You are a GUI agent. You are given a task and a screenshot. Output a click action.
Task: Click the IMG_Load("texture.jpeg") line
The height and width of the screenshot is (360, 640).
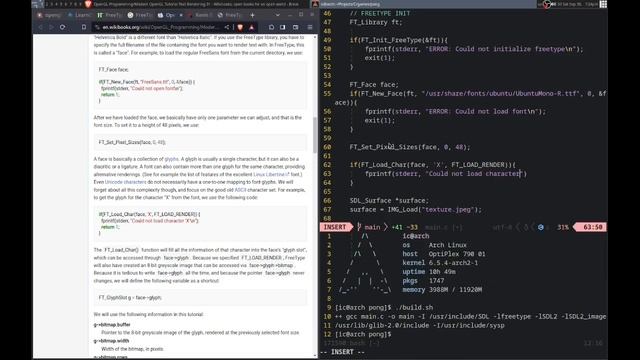[416, 209]
